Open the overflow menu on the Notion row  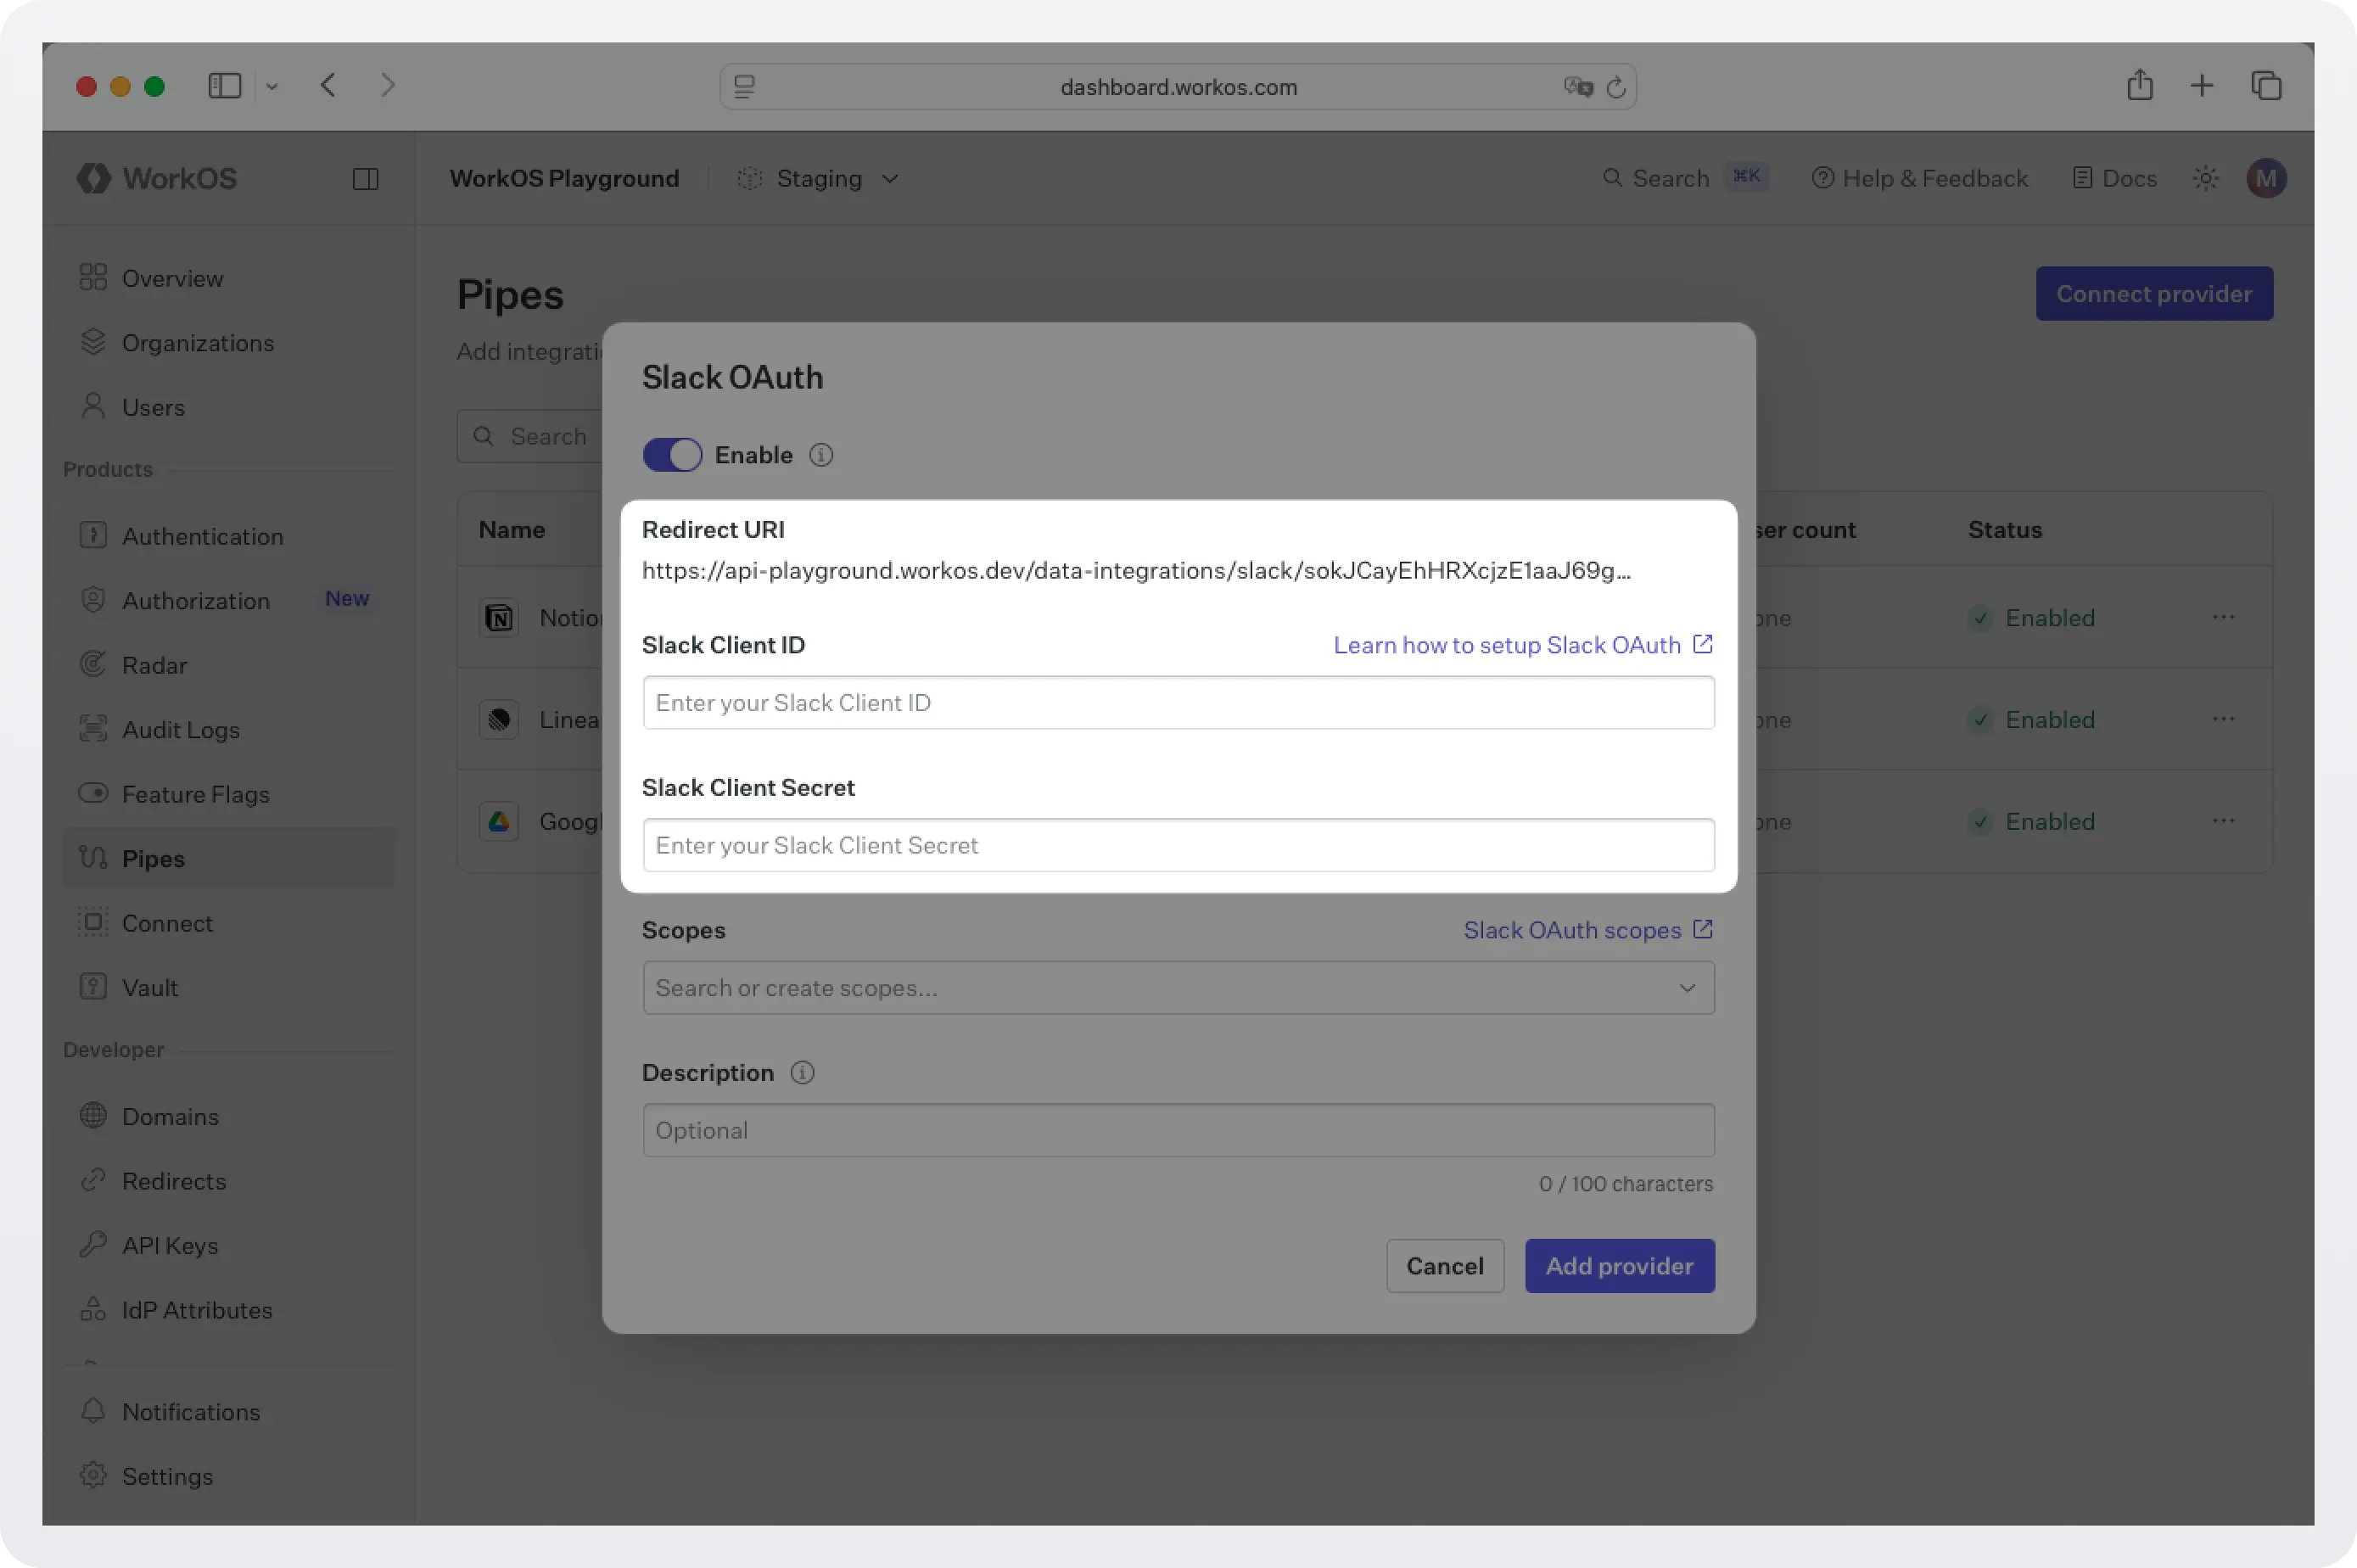[2224, 618]
